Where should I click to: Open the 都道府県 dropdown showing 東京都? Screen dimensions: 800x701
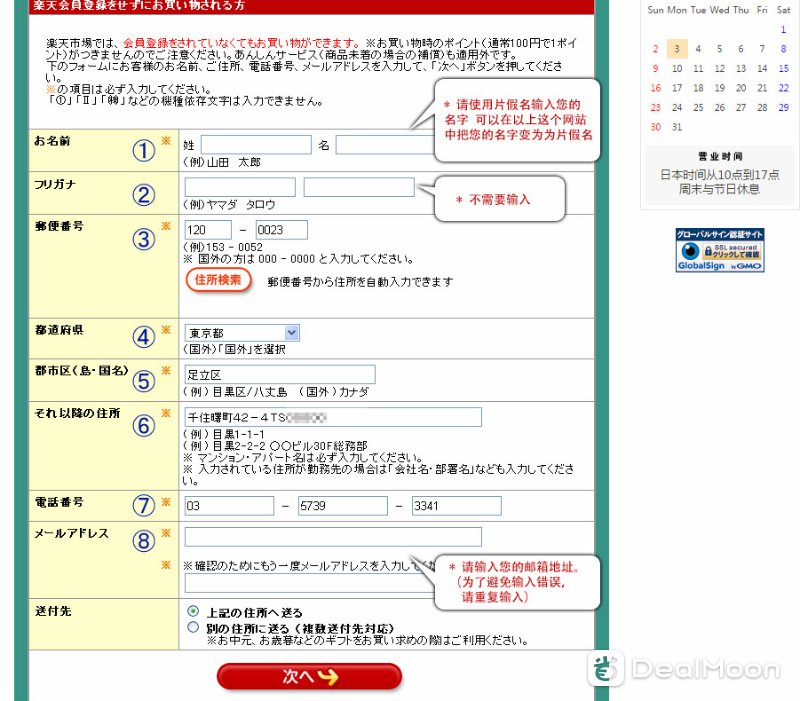[x=242, y=333]
